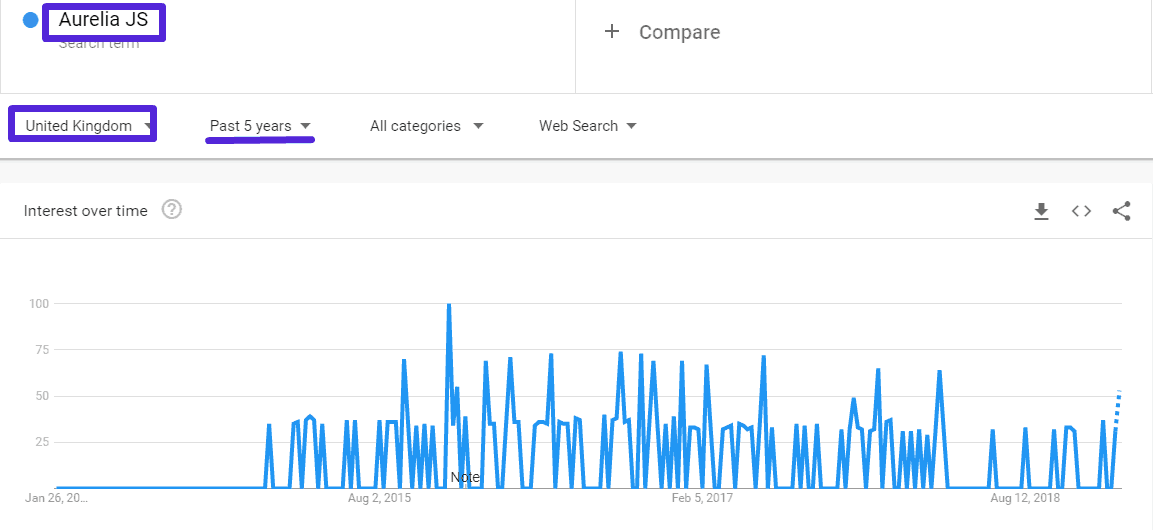1153x530 pixels.
Task: Click the Feb 5, 2017 axis label
Action: (x=701, y=497)
